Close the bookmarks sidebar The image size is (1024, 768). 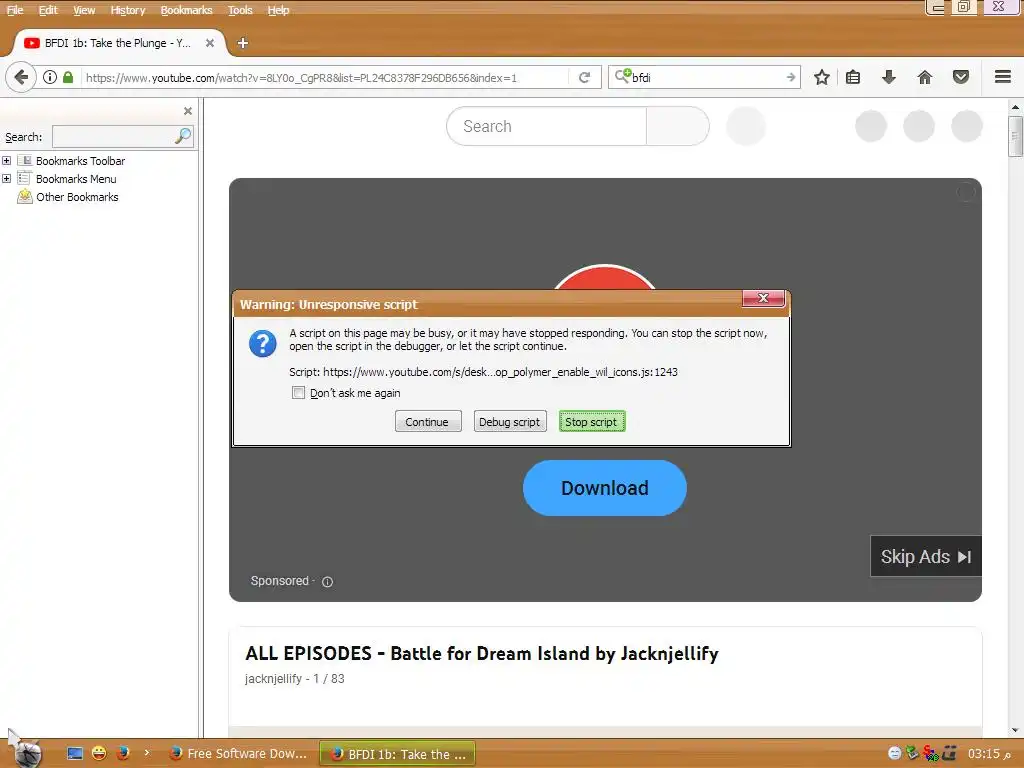coord(187,111)
